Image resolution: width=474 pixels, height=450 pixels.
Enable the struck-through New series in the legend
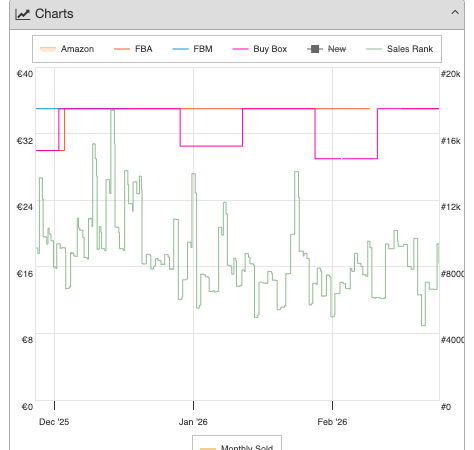[x=326, y=49]
